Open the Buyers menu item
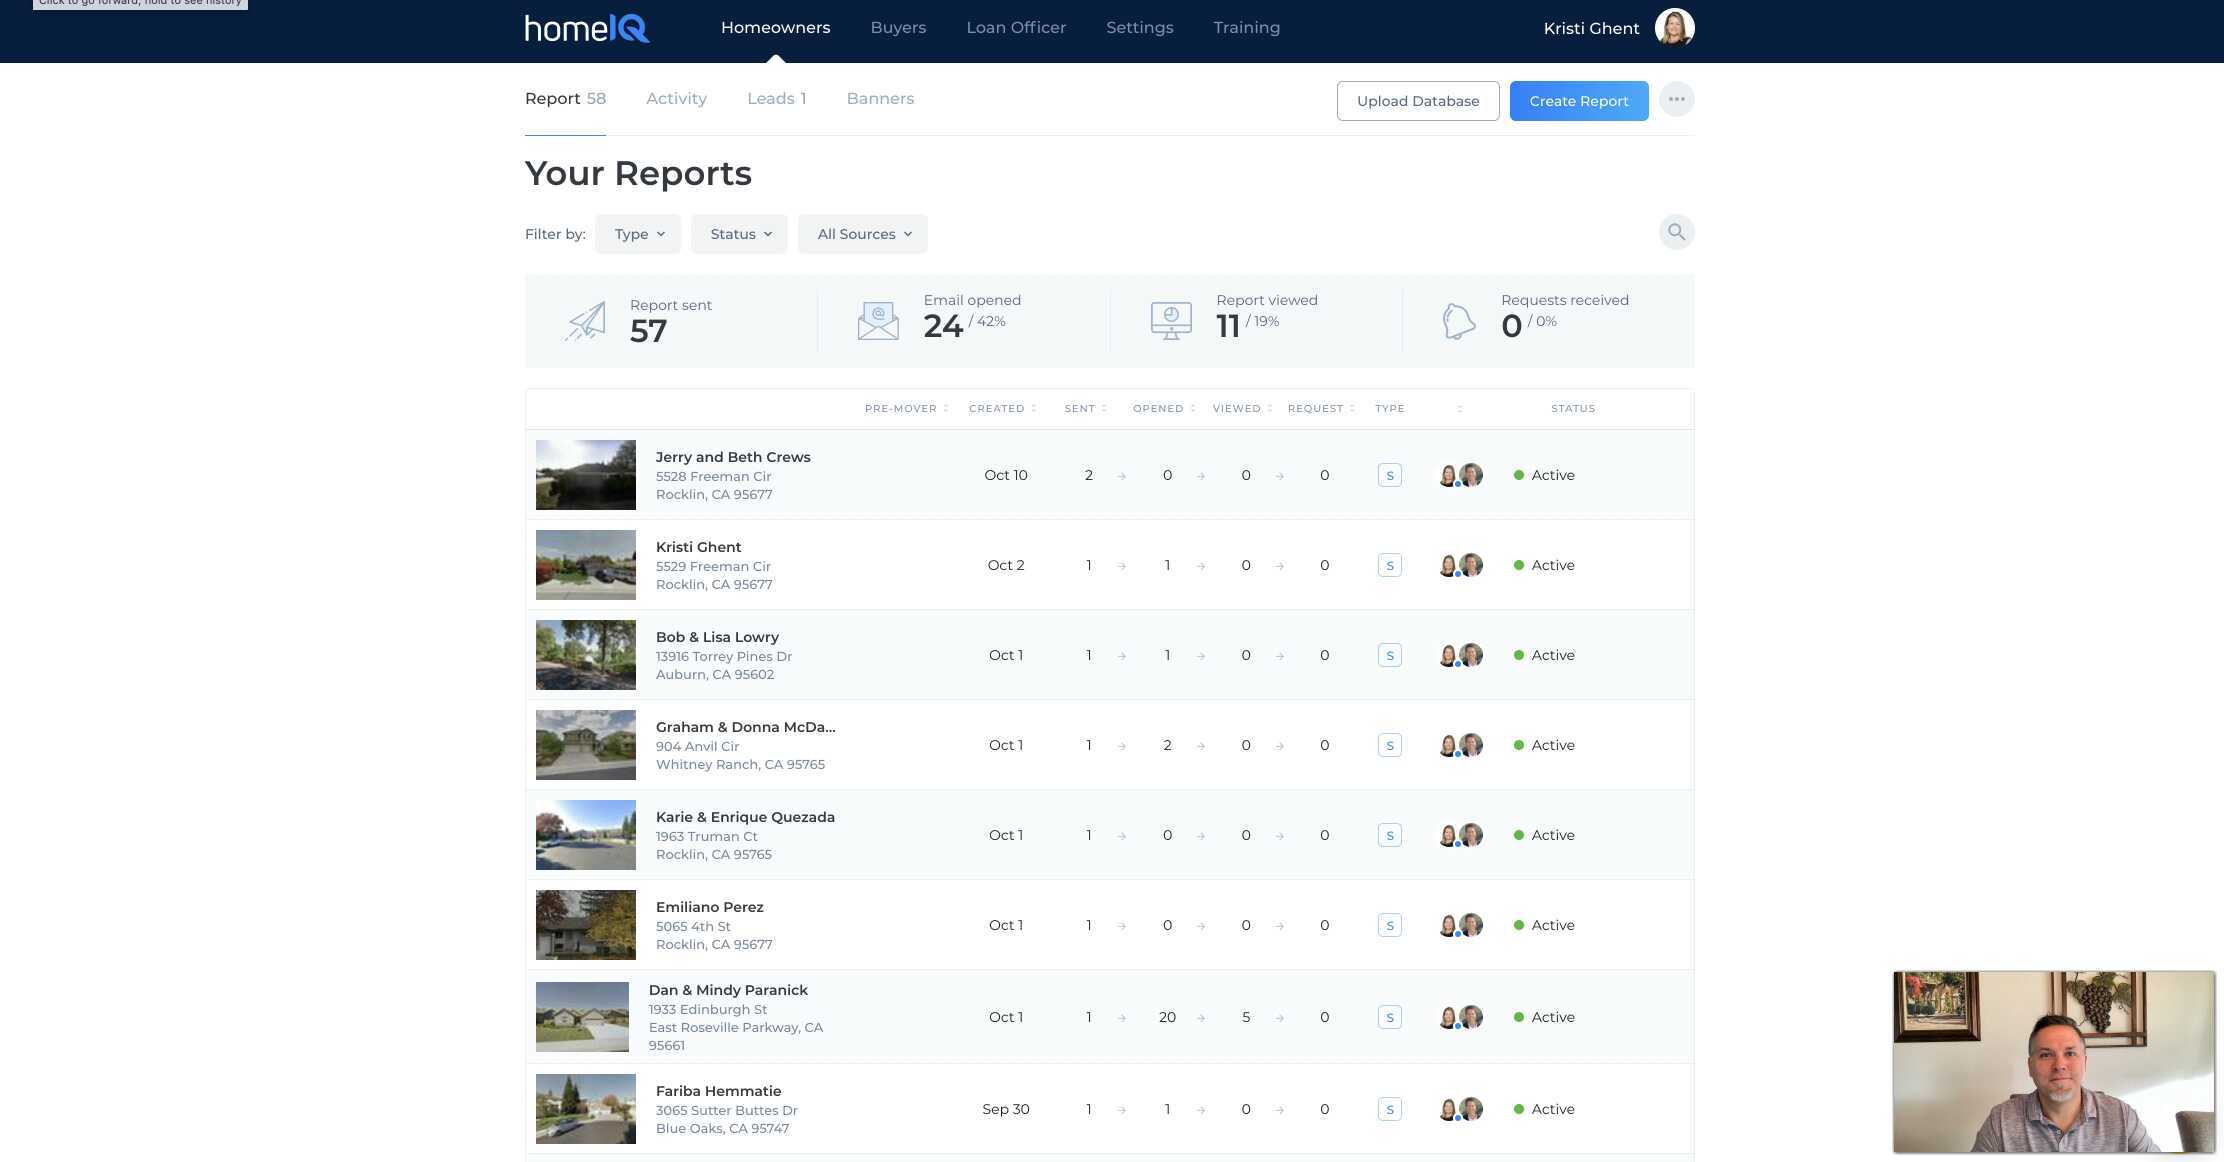 coord(898,27)
